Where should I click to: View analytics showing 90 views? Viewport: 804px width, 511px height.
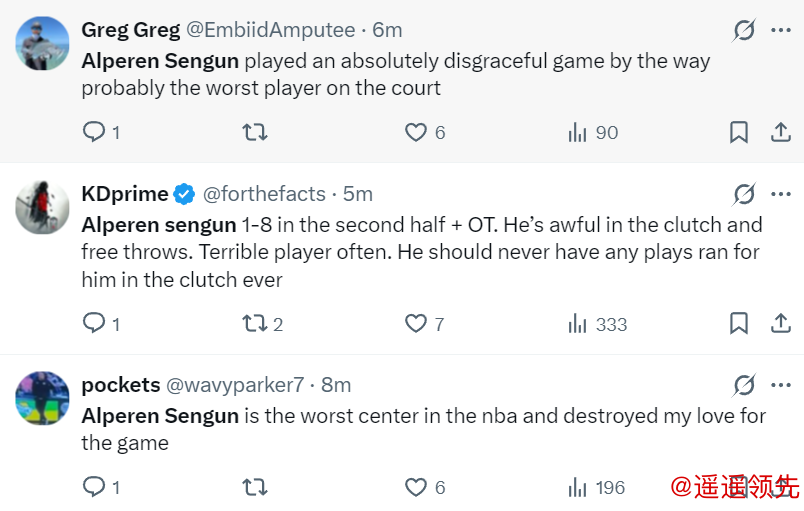pyautogui.click(x=593, y=132)
